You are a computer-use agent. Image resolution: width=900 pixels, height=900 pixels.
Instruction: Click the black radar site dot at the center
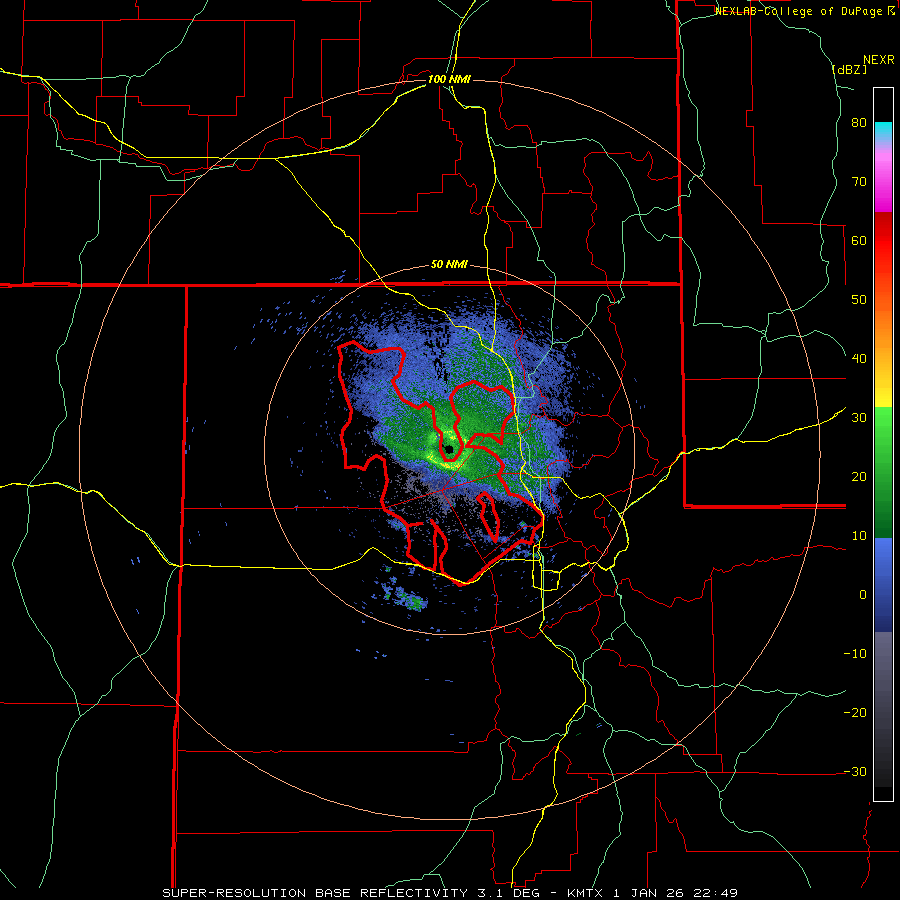tap(449, 449)
